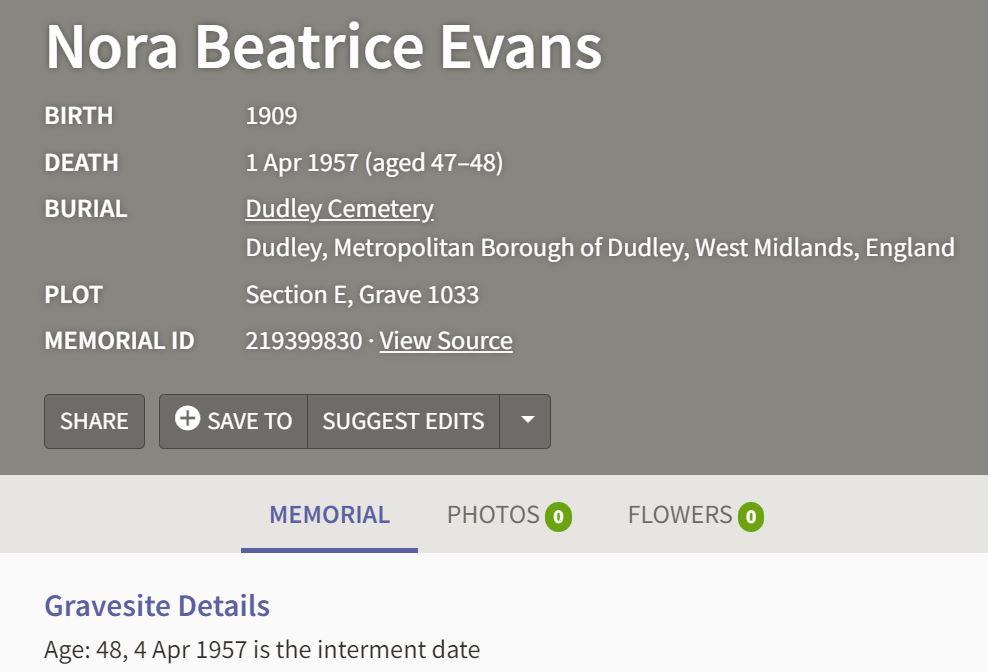This screenshot has width=988, height=672.
Task: Click the Nora Beatrice Evans name heading
Action: tap(323, 46)
